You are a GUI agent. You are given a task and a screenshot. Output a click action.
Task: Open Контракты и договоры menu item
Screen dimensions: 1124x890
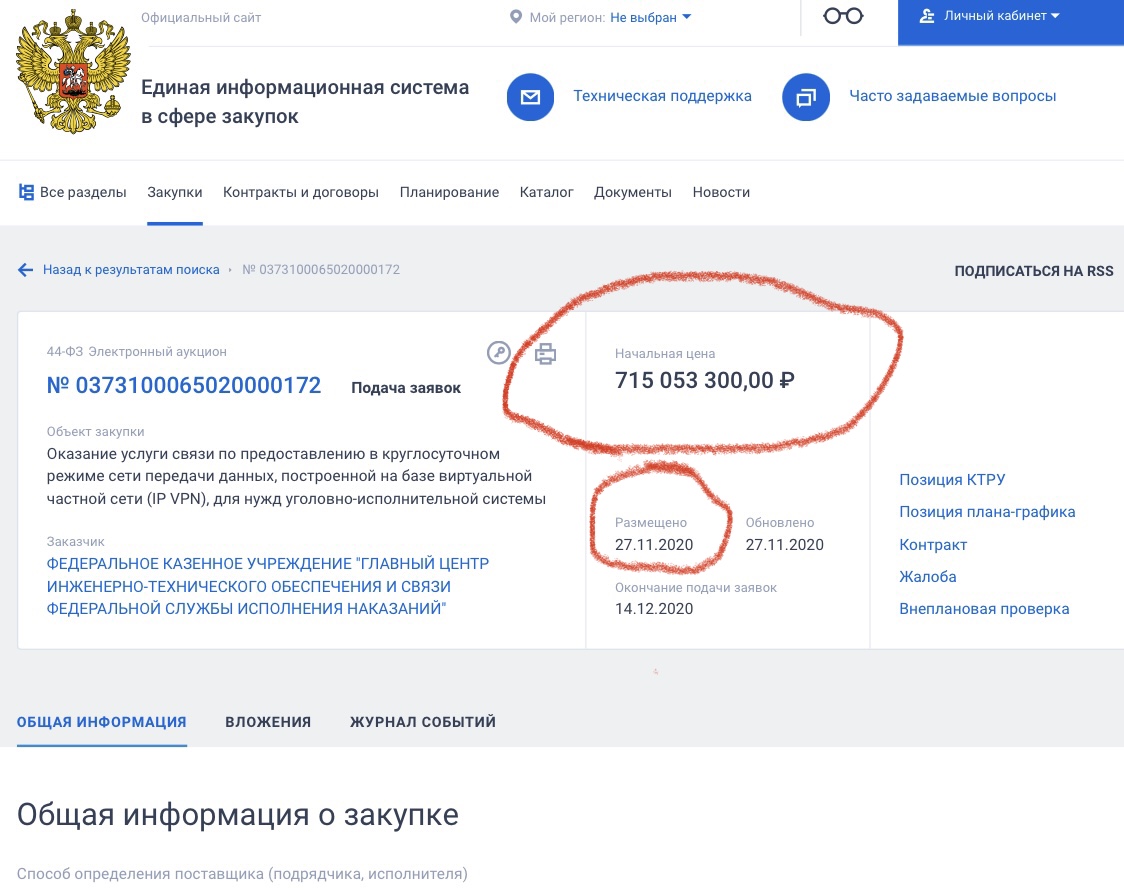301,192
